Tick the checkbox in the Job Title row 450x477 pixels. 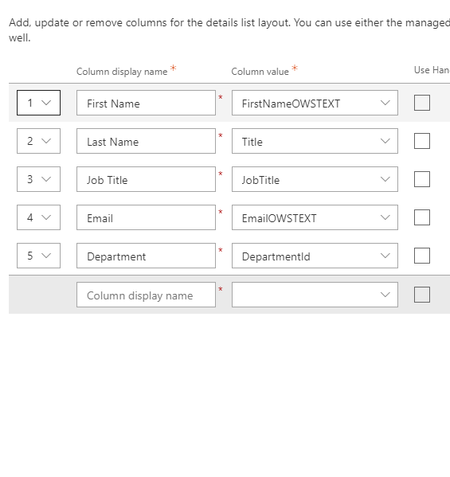(422, 179)
